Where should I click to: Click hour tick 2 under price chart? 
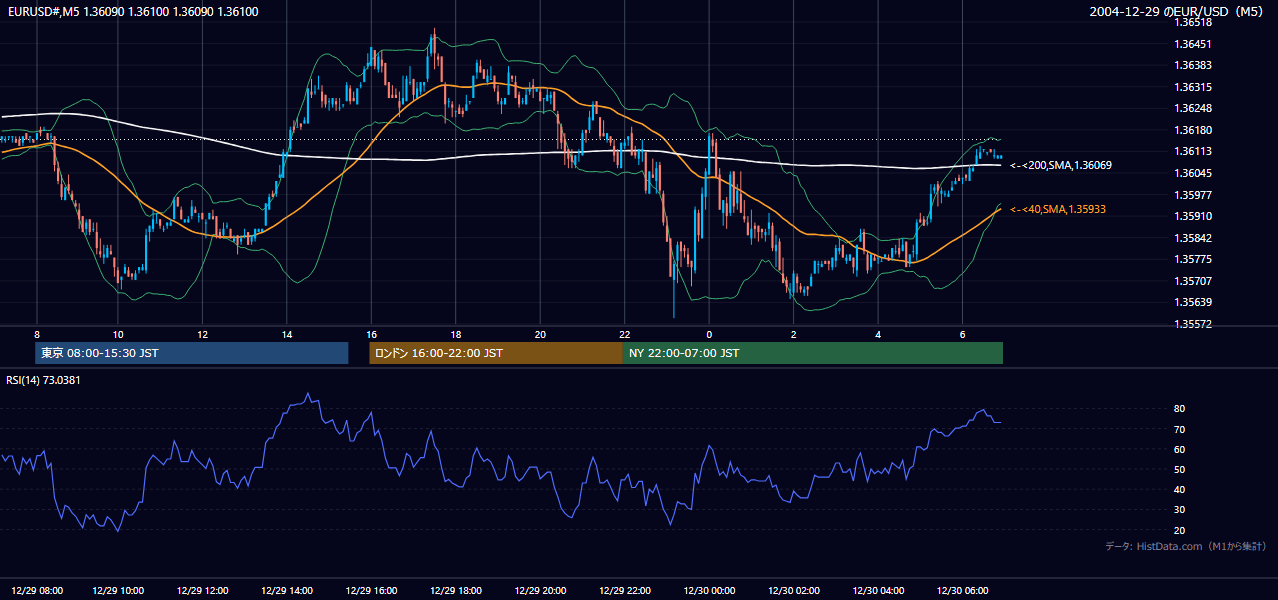[793, 334]
